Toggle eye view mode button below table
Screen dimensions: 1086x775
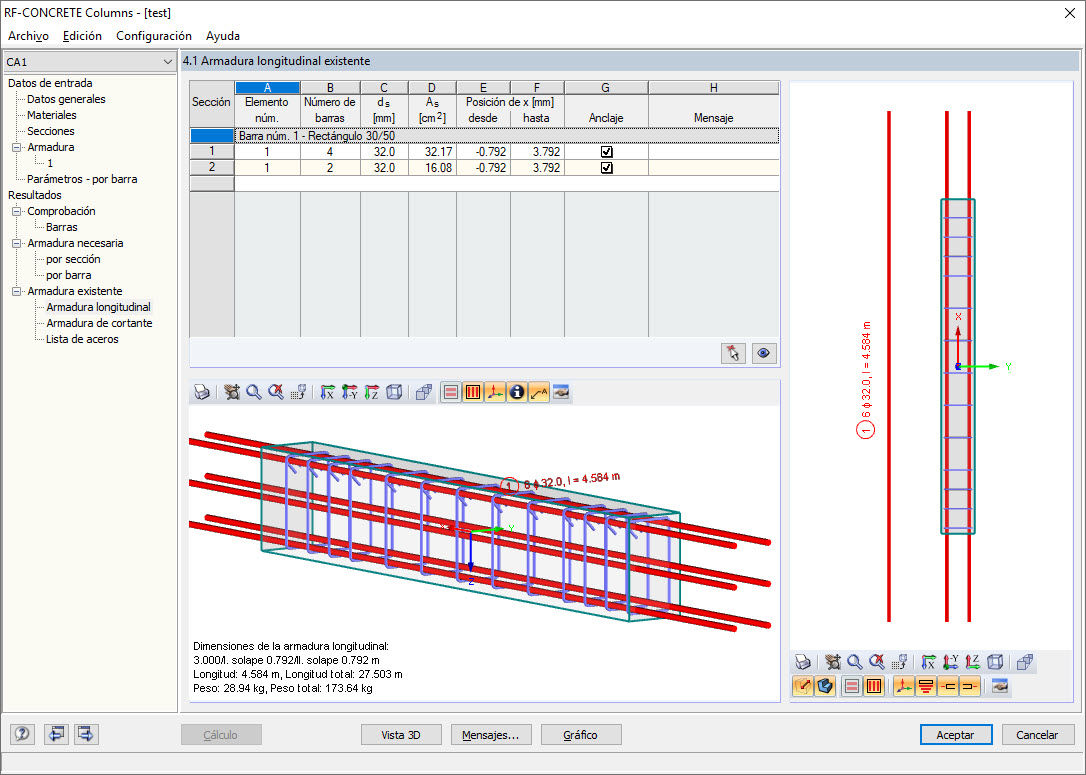click(x=763, y=353)
